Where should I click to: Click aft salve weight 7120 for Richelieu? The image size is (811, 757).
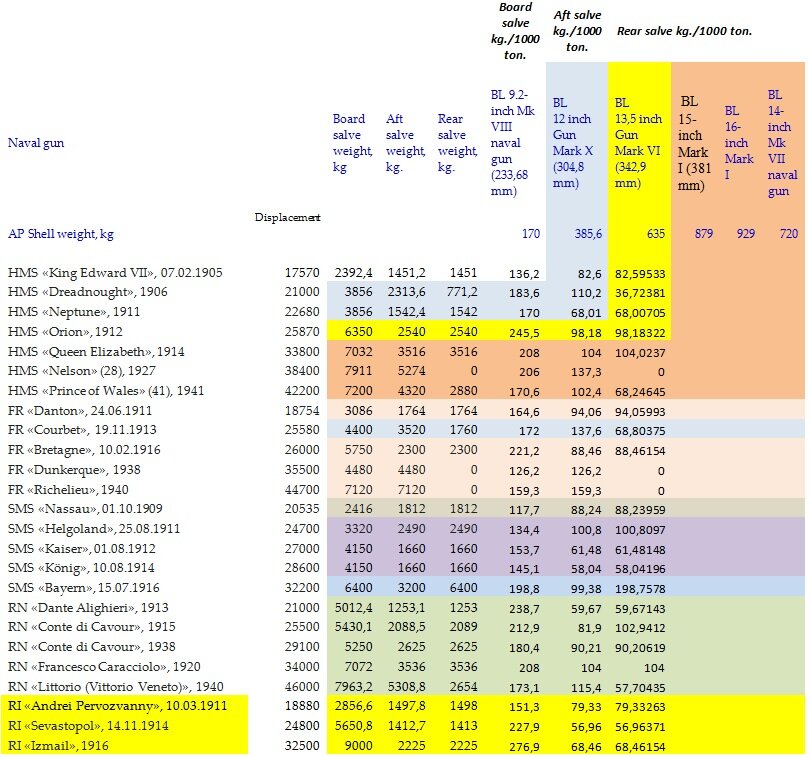(411, 489)
